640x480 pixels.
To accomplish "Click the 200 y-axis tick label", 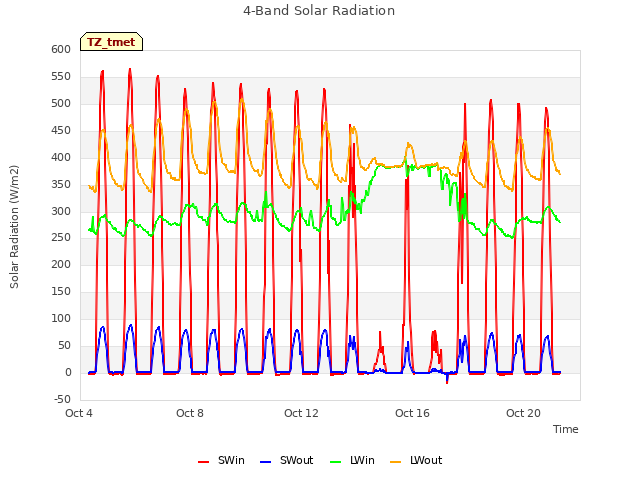I will click(x=61, y=264).
